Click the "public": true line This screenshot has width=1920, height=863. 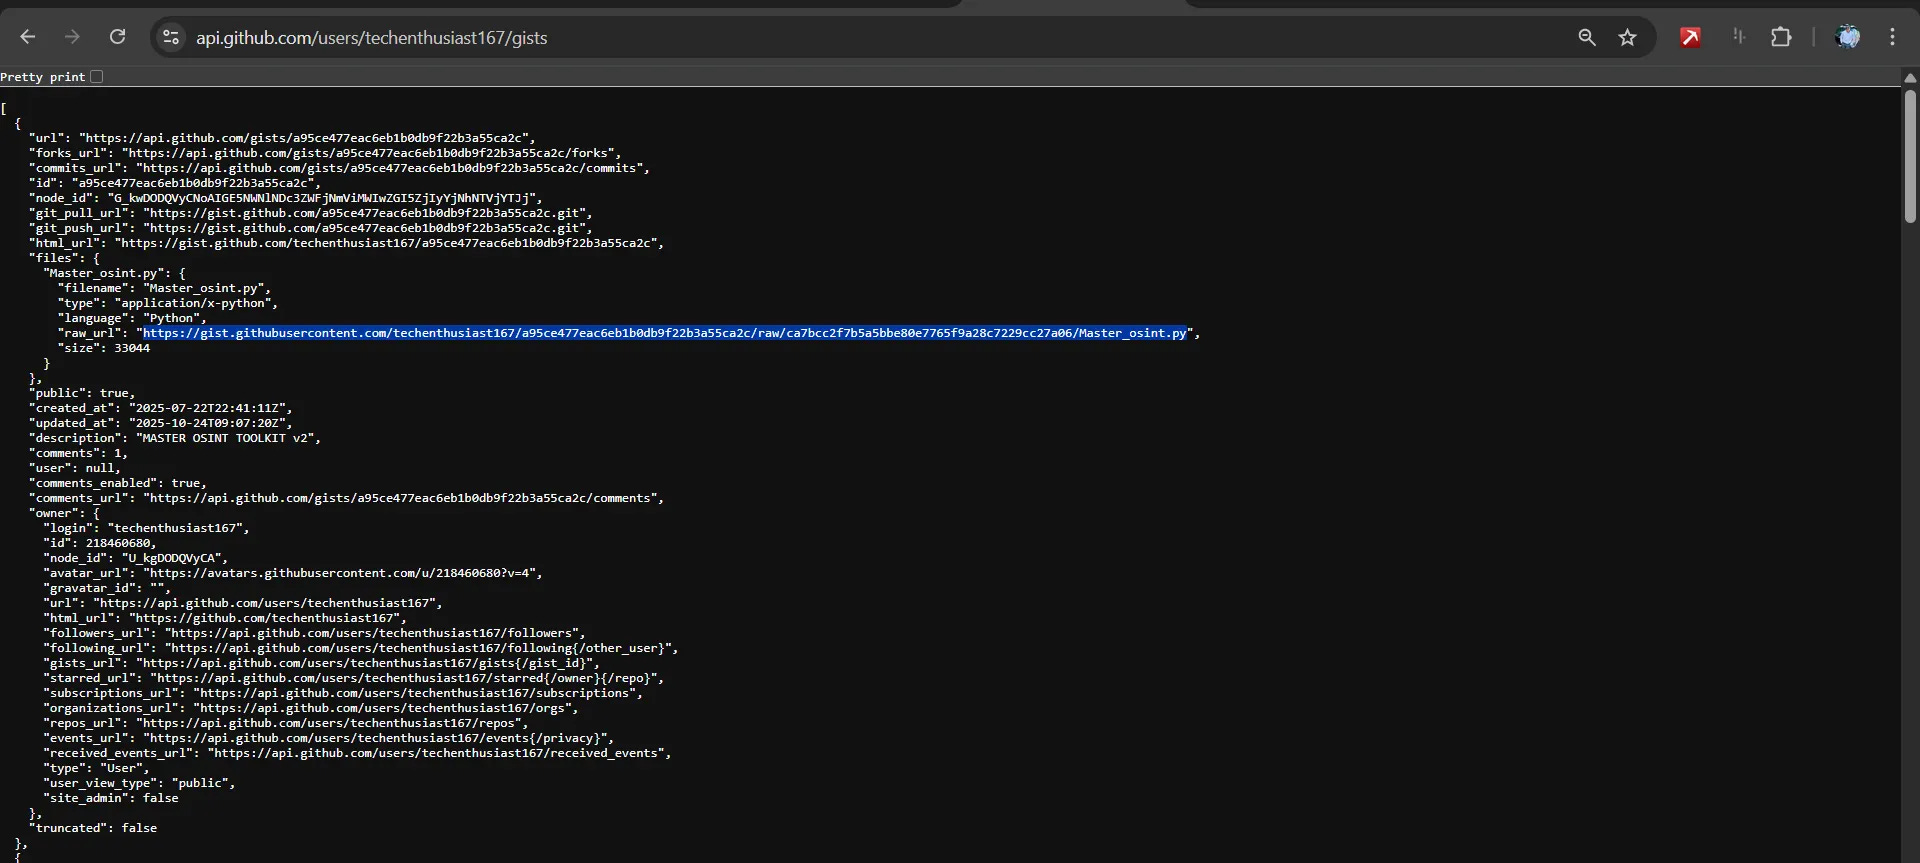[x=82, y=393]
